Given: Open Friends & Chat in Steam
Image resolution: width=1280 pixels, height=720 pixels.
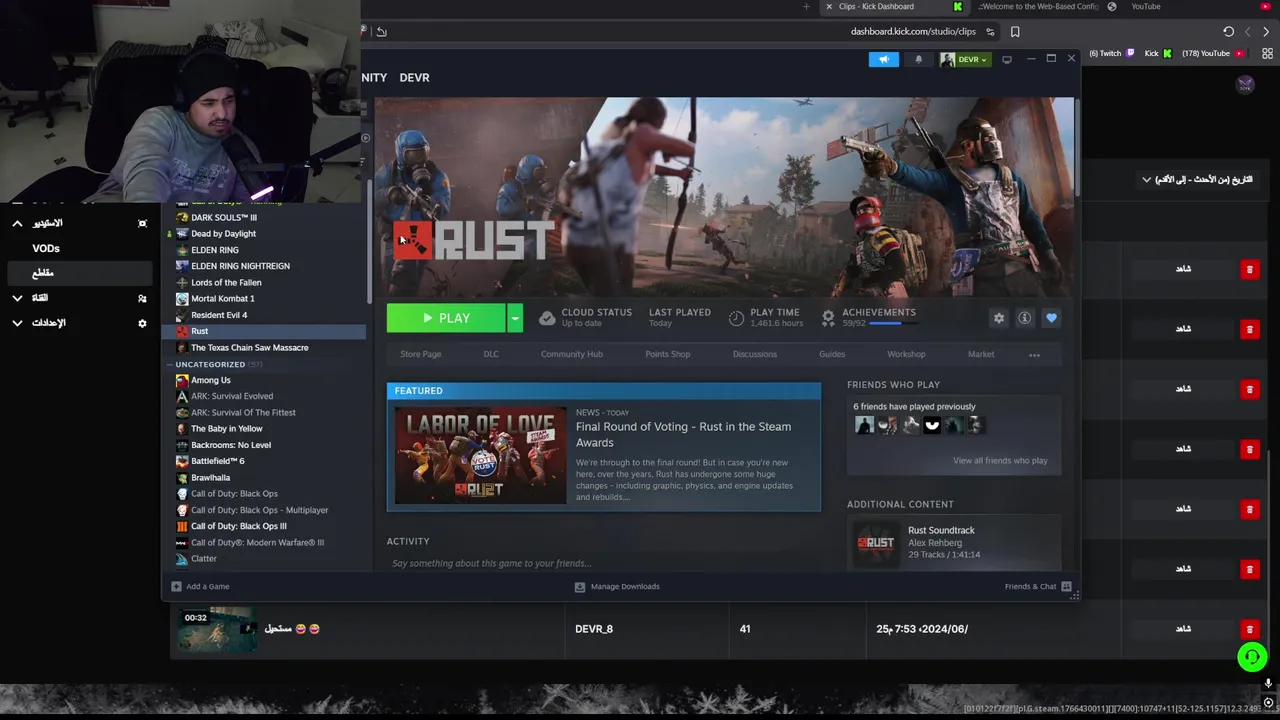Looking at the screenshot, I should tap(1038, 586).
